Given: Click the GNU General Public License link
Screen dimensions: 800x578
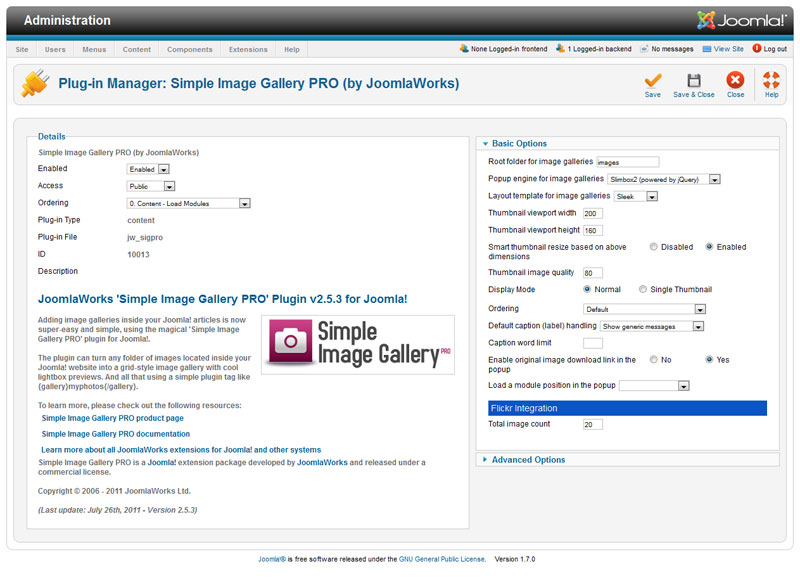Looking at the screenshot, I should 442,559.
